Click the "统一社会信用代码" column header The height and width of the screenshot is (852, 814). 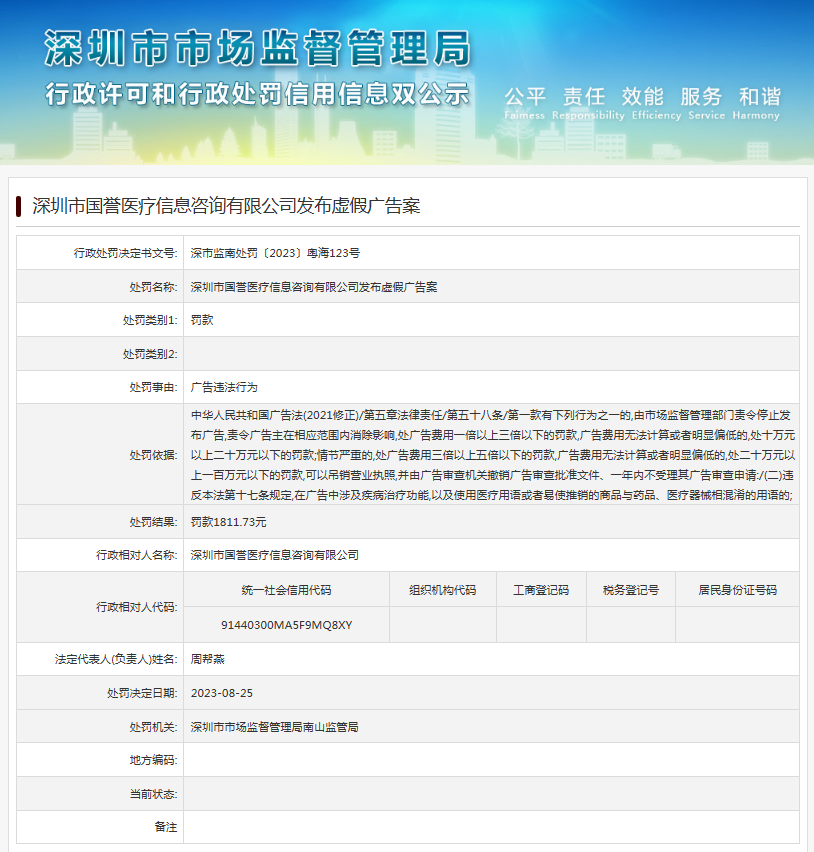286,590
